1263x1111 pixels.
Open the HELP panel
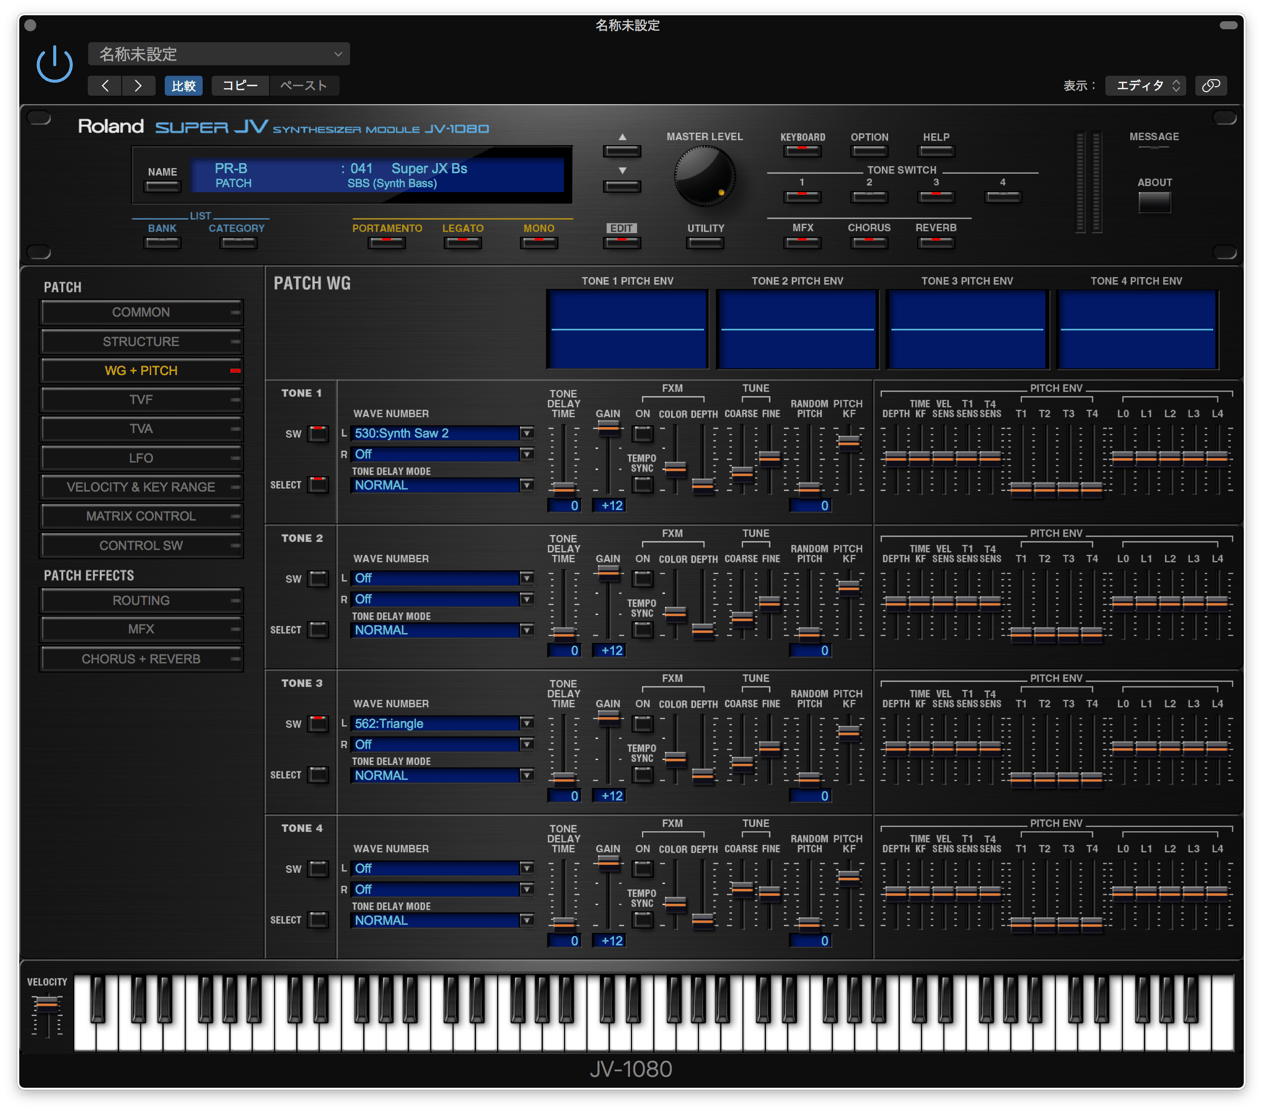(x=935, y=149)
